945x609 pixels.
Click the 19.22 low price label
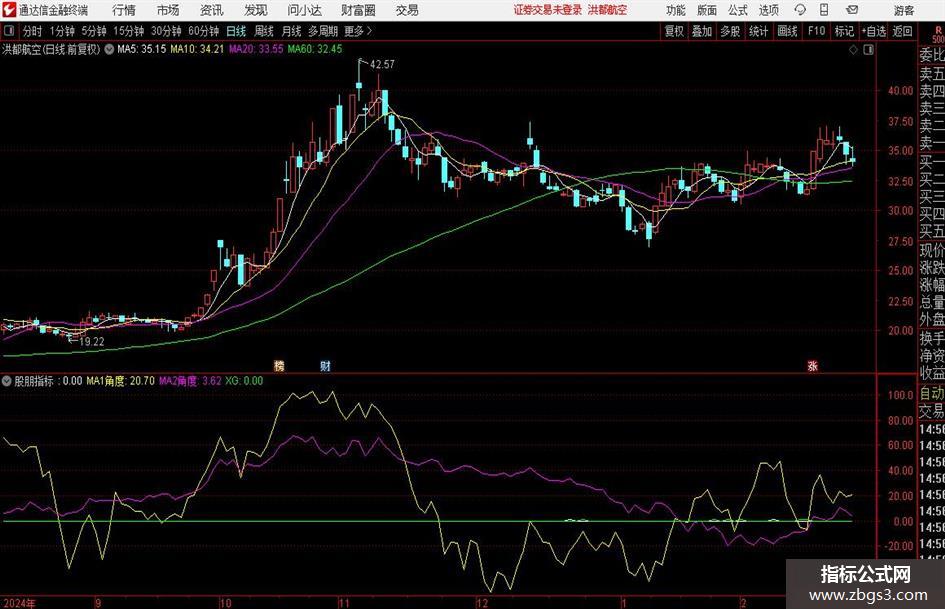[92, 341]
